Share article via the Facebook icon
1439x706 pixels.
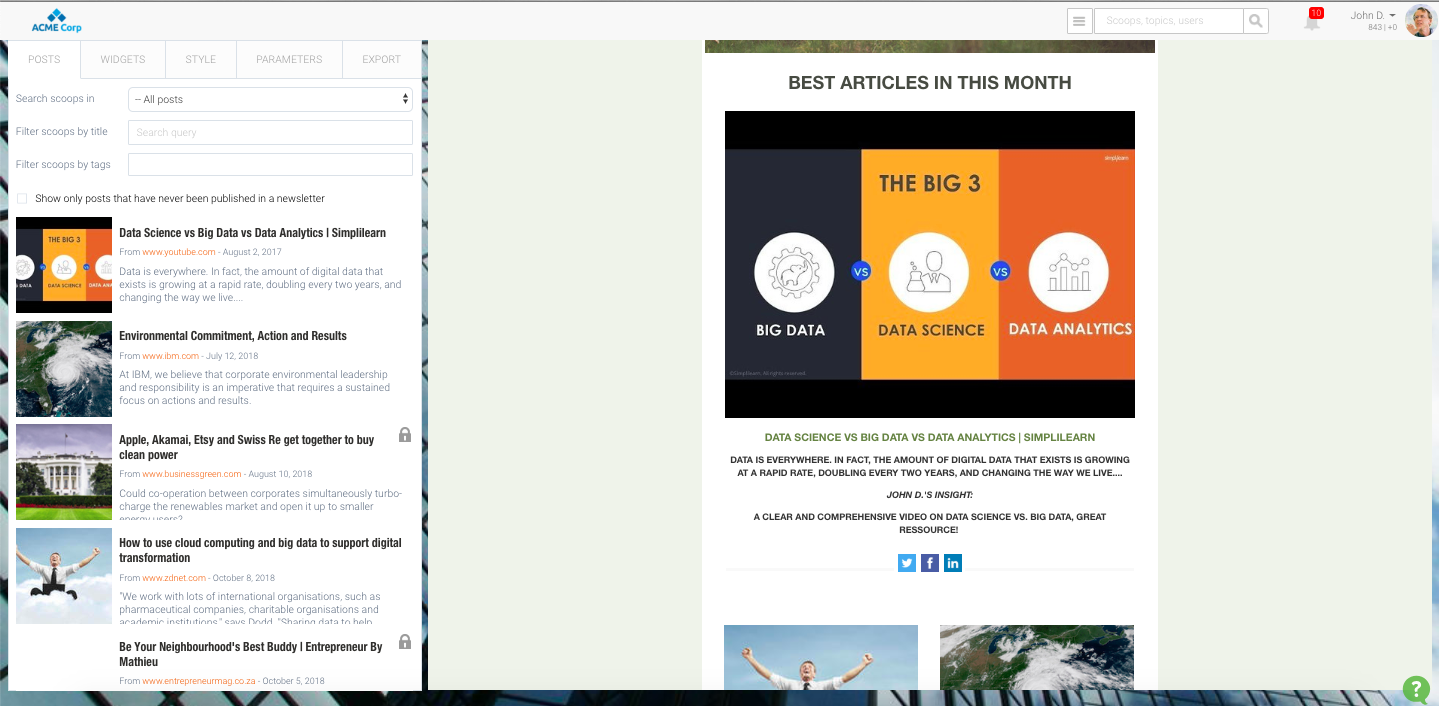coord(930,563)
